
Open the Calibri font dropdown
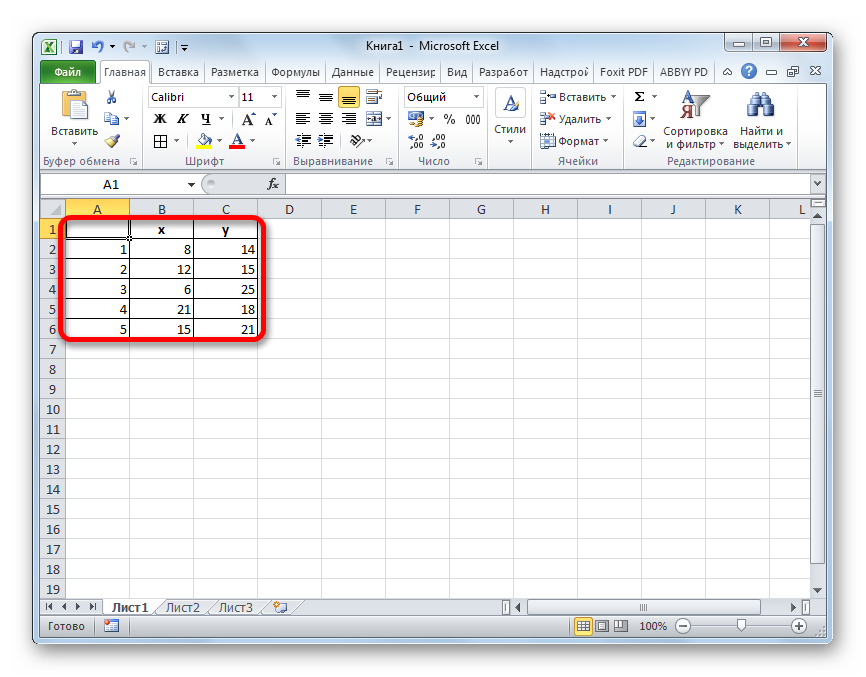(231, 97)
